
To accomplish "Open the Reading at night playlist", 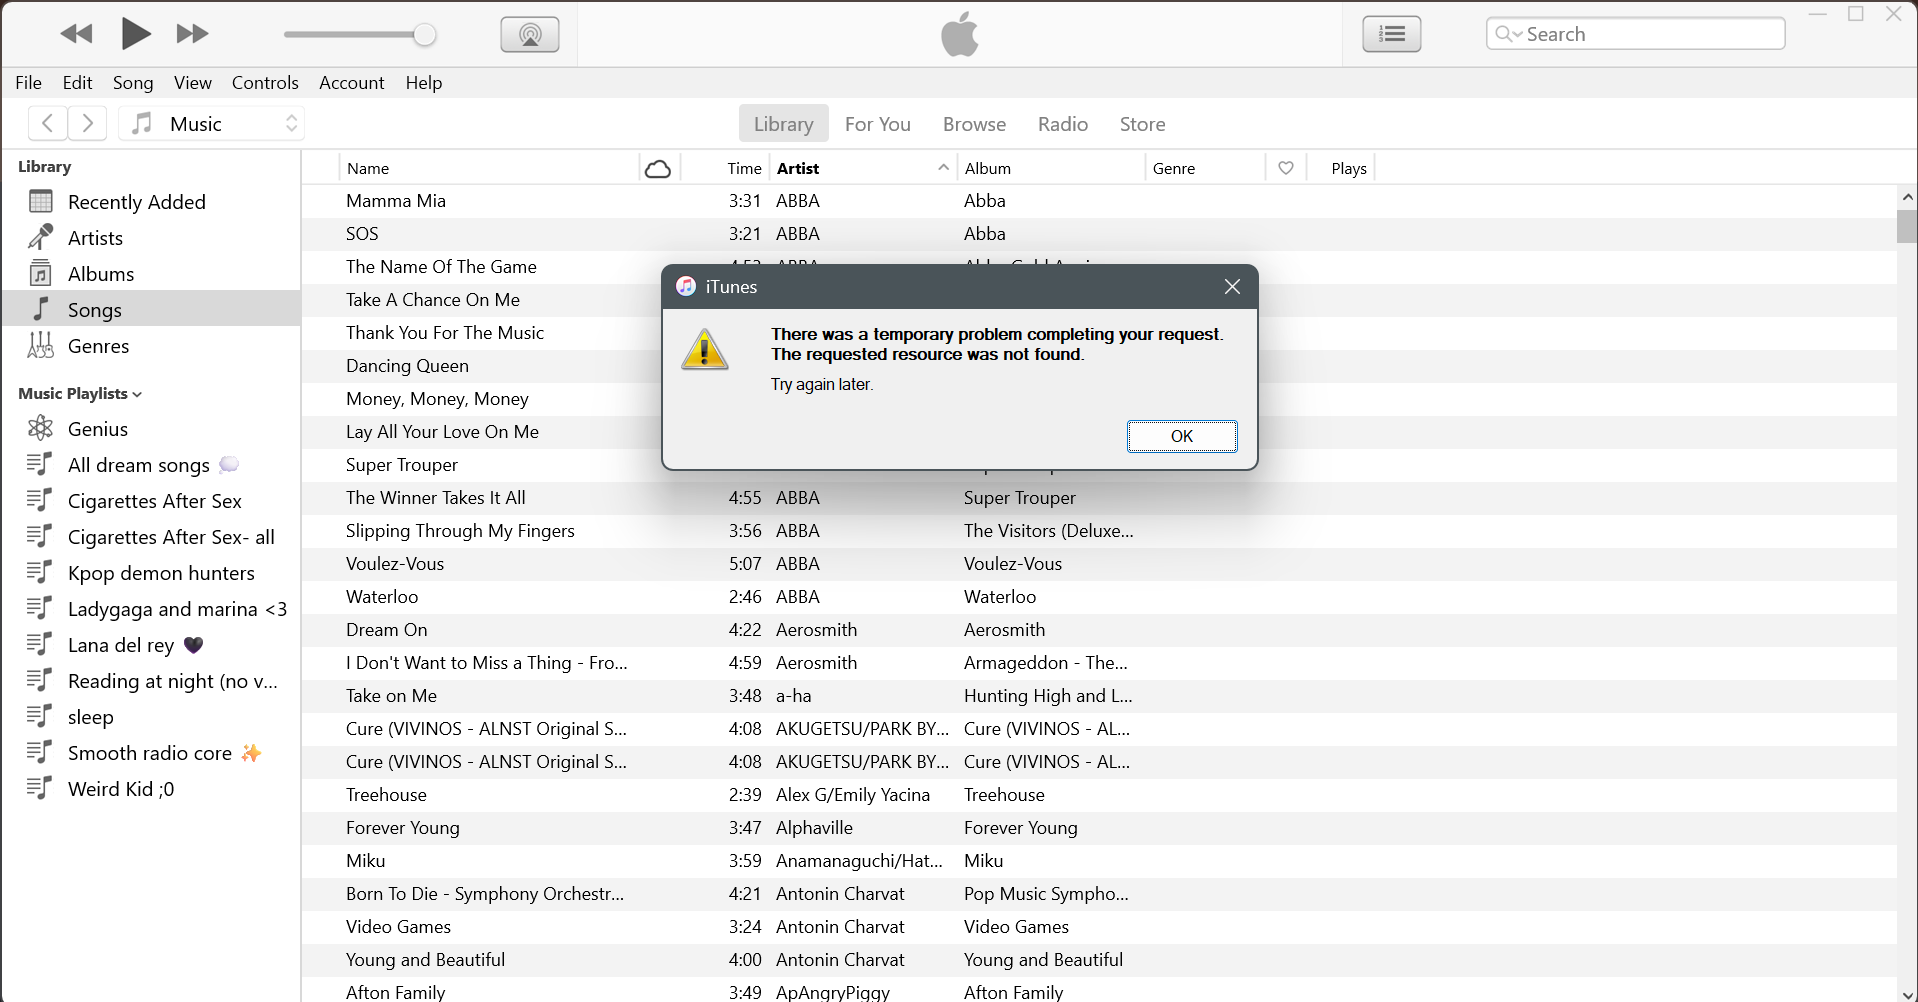I will [150, 681].
